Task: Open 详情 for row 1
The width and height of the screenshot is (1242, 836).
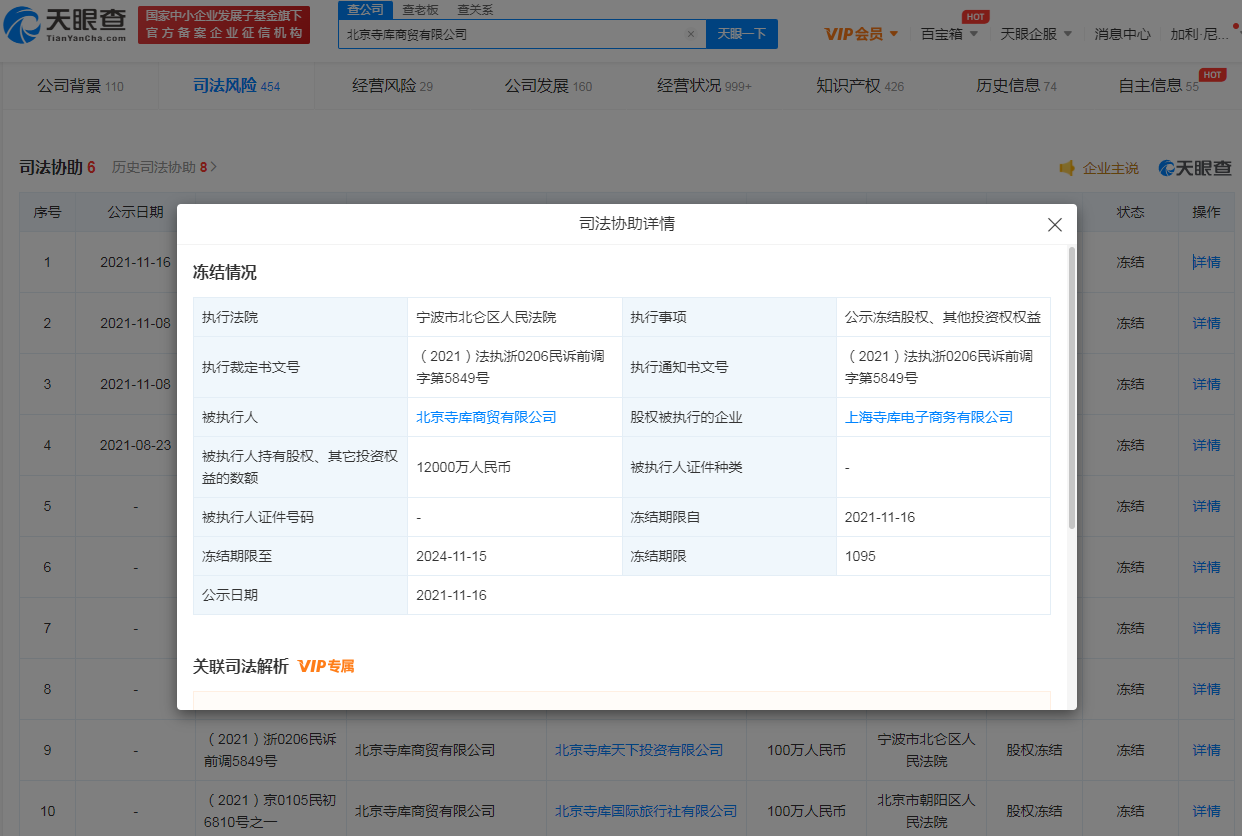Action: [1206, 262]
